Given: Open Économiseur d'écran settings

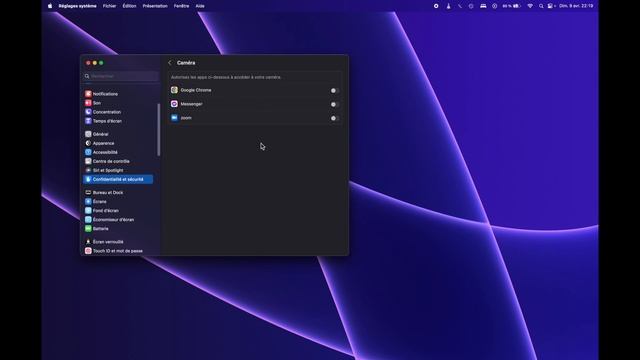Looking at the screenshot, I should 118,220.
